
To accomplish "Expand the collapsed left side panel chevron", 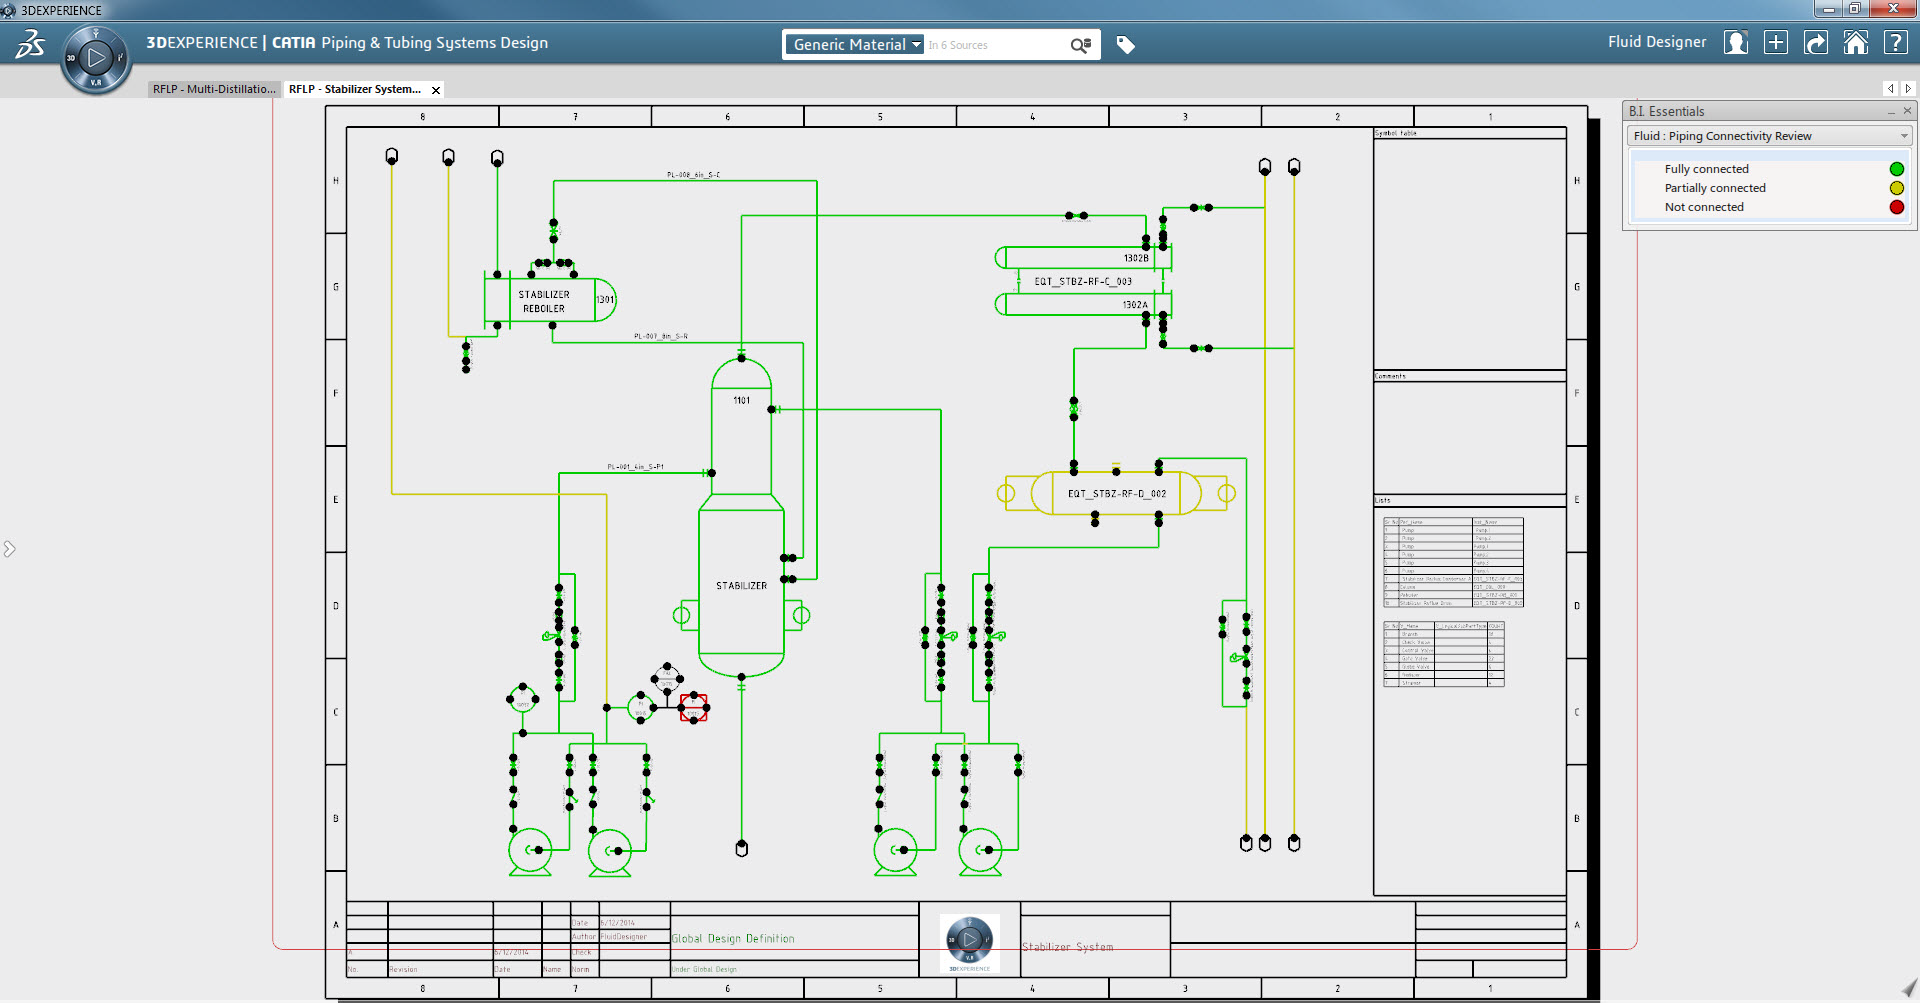I will [x=10, y=549].
